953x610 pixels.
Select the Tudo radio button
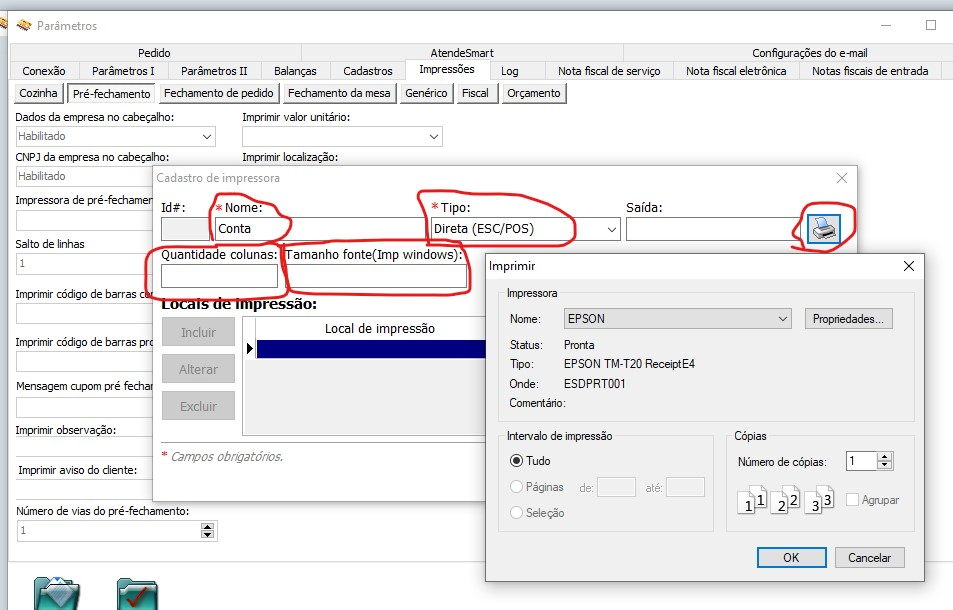[516, 461]
